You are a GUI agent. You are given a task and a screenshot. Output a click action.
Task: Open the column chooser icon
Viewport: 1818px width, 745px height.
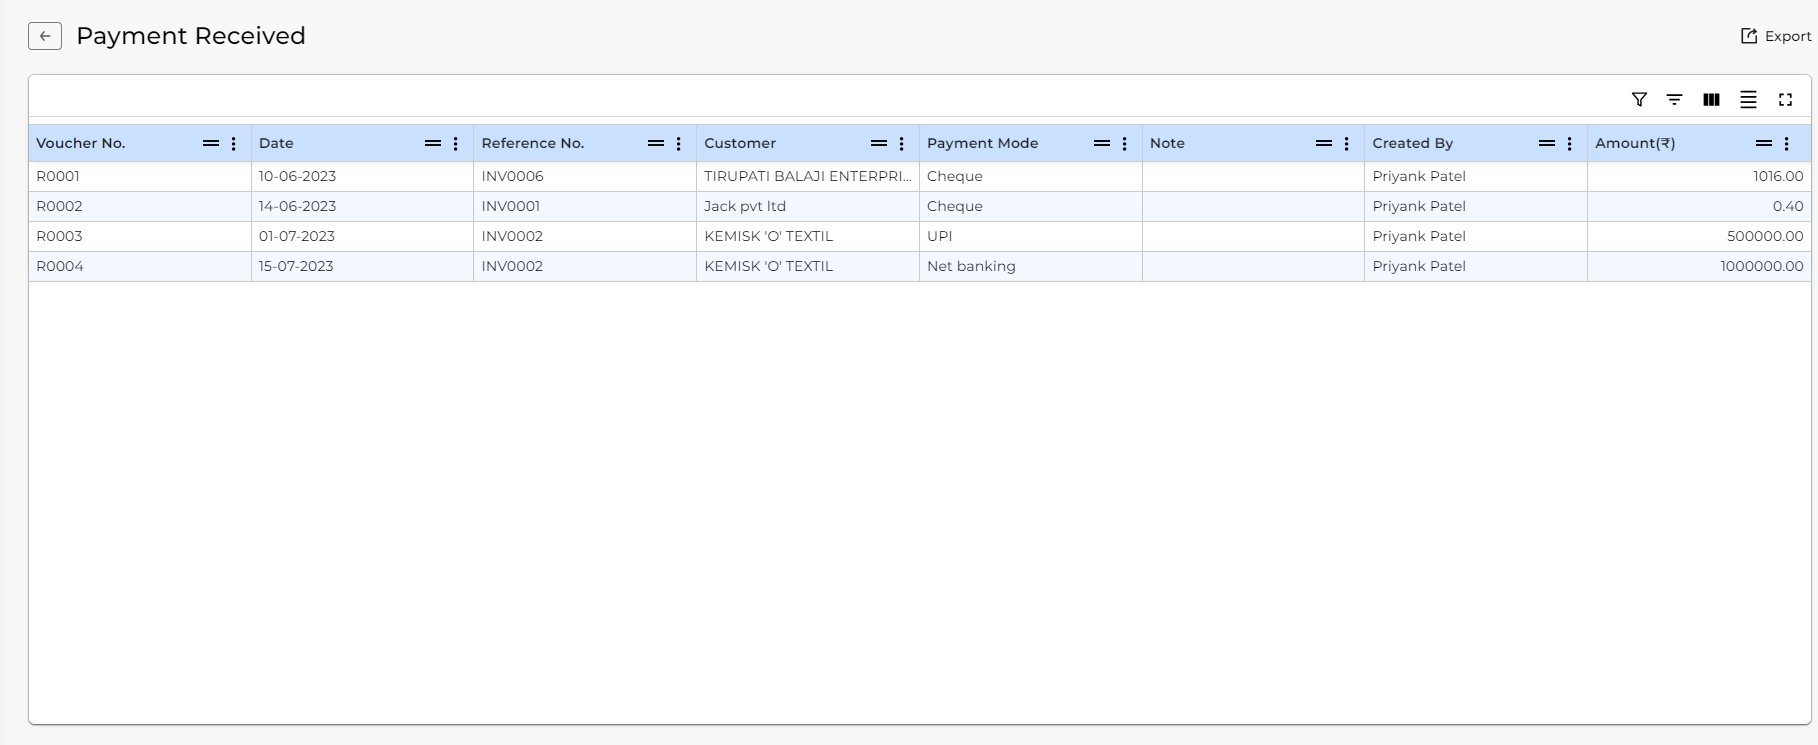[x=1711, y=99]
